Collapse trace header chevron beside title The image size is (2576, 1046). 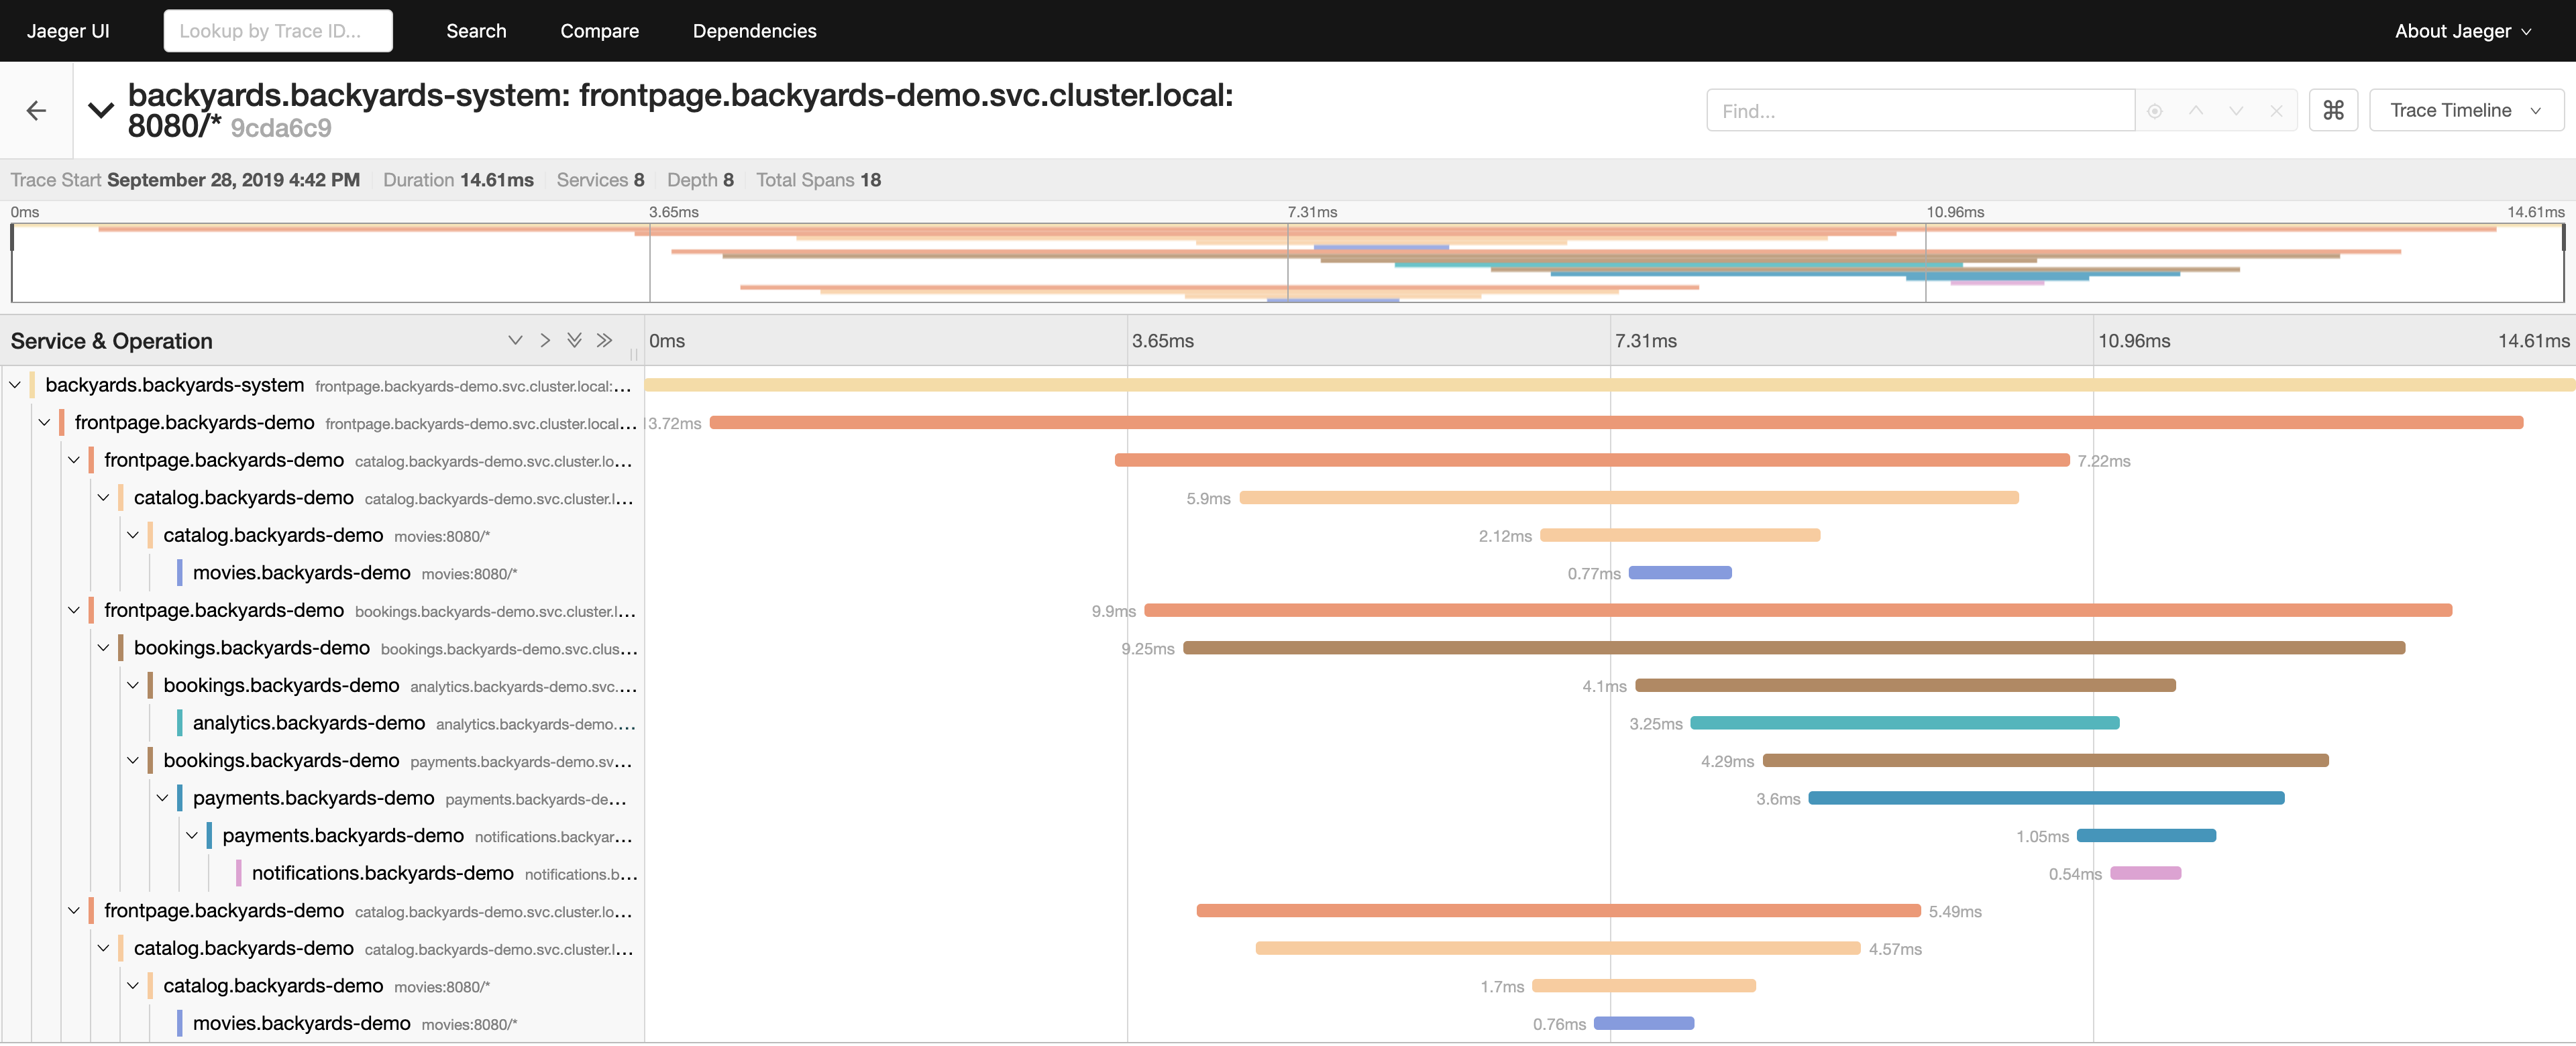(101, 110)
